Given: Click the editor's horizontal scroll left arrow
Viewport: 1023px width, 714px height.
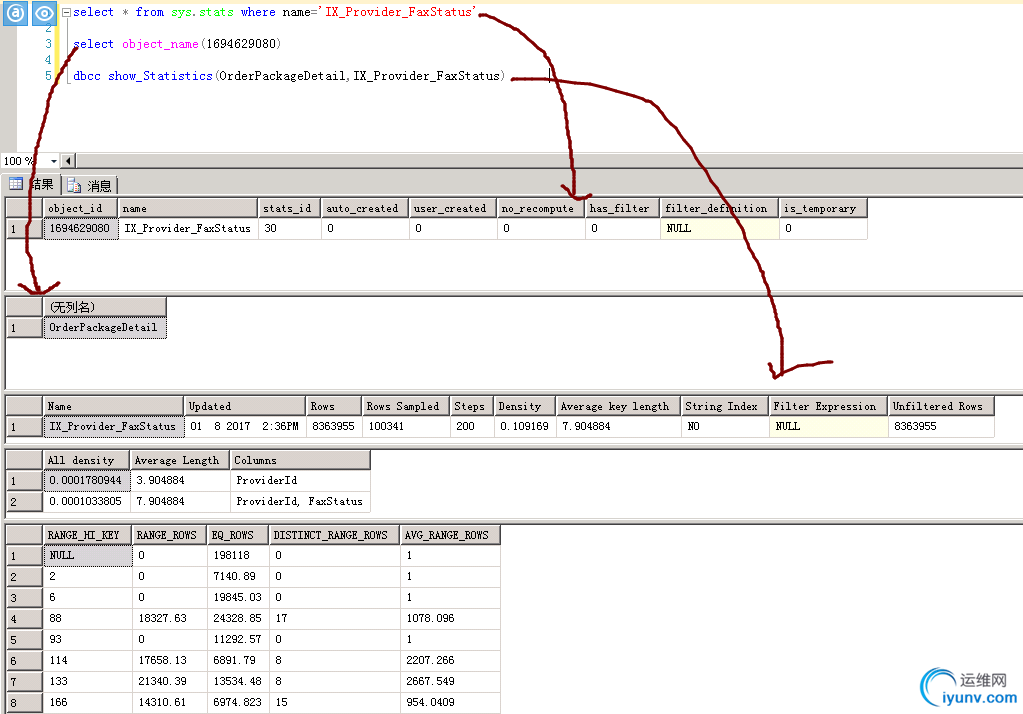Looking at the screenshot, I should click(69, 161).
